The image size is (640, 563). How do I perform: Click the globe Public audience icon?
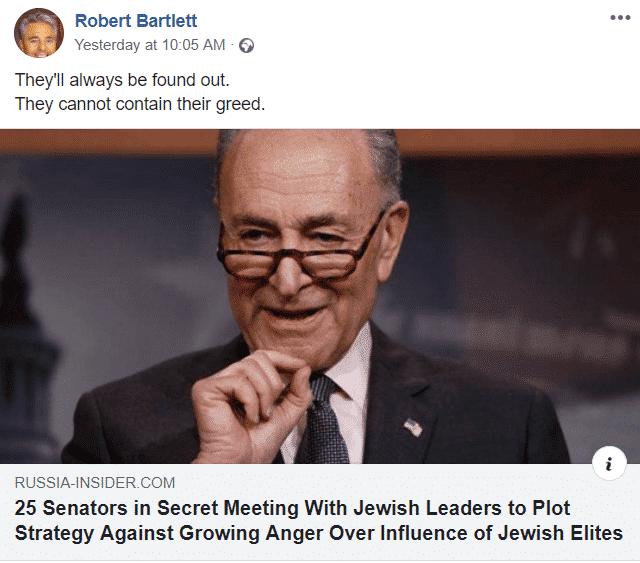pyautogui.click(x=246, y=45)
